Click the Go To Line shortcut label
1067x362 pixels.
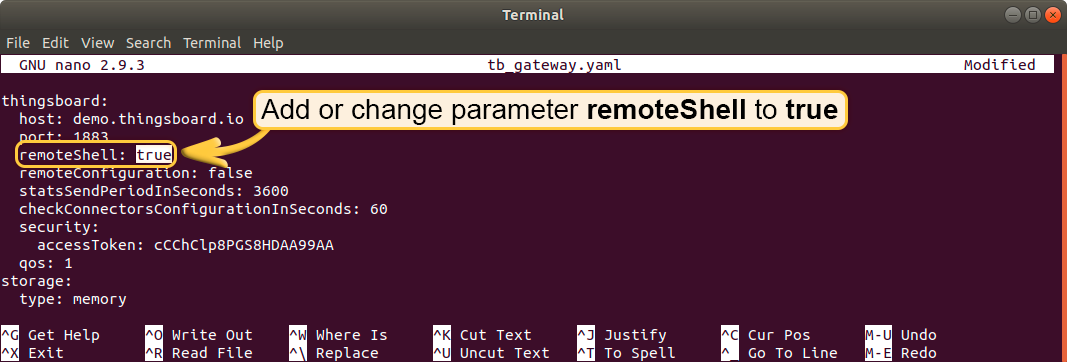pos(792,353)
